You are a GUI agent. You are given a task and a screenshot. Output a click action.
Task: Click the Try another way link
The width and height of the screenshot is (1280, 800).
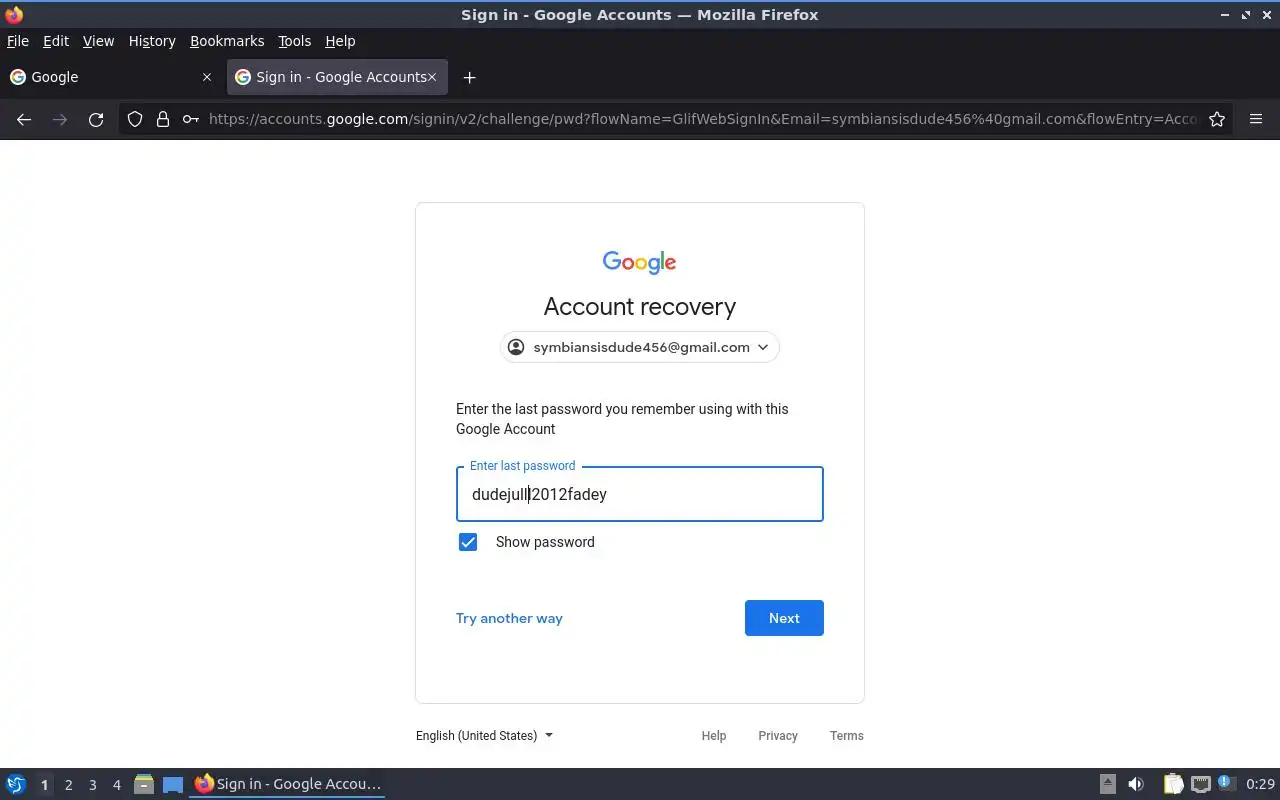[x=509, y=618]
